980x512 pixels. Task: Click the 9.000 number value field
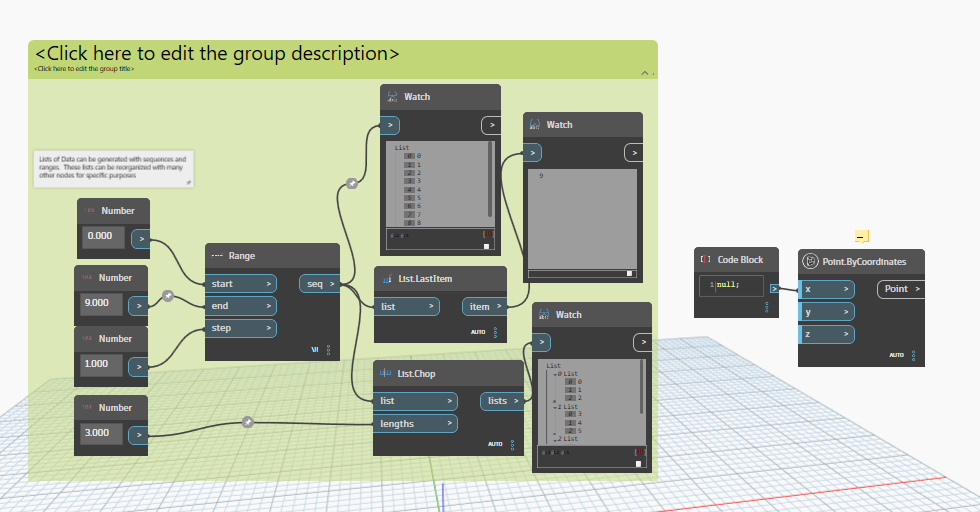point(101,303)
